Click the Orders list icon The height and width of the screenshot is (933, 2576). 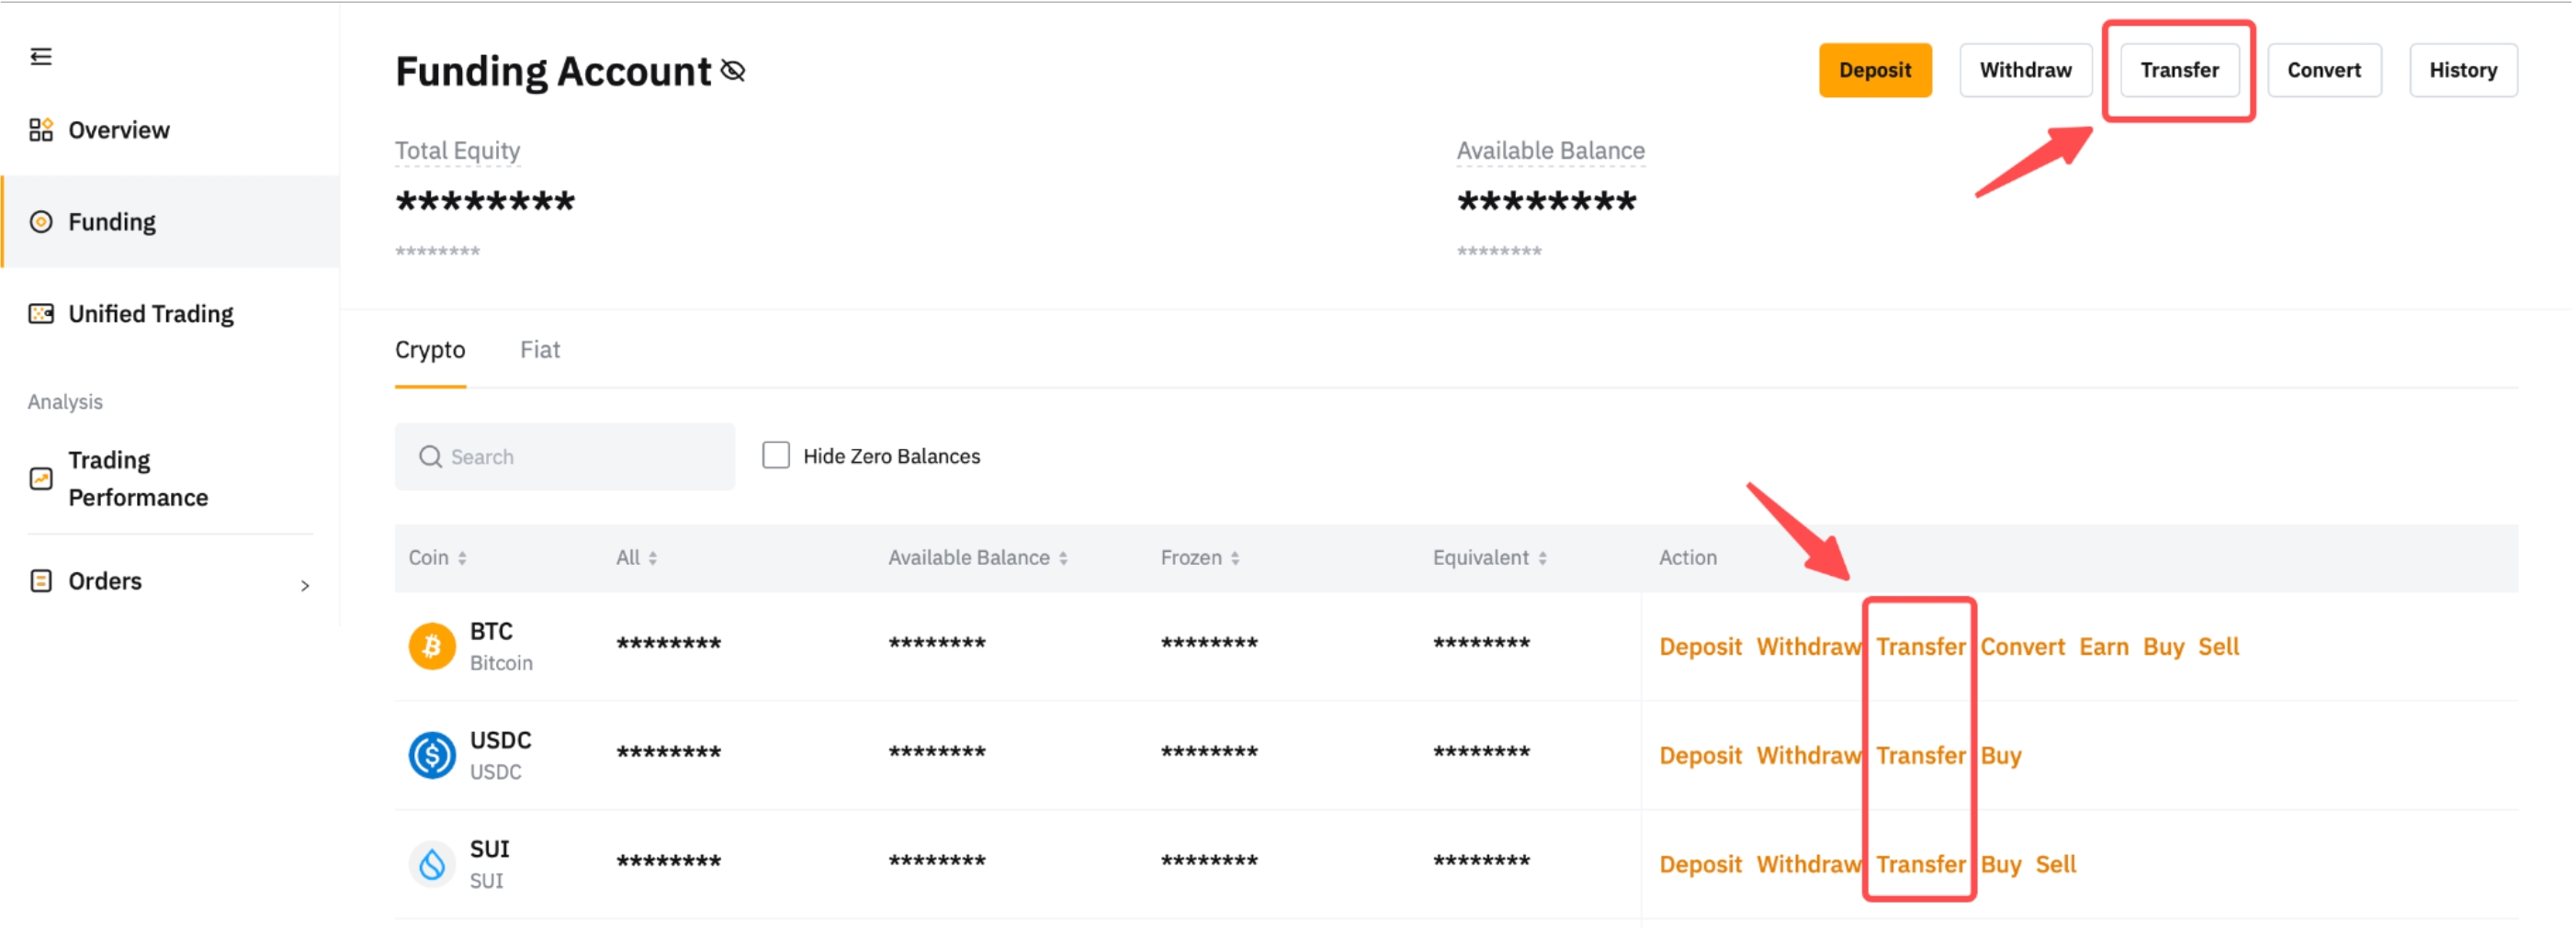[41, 581]
